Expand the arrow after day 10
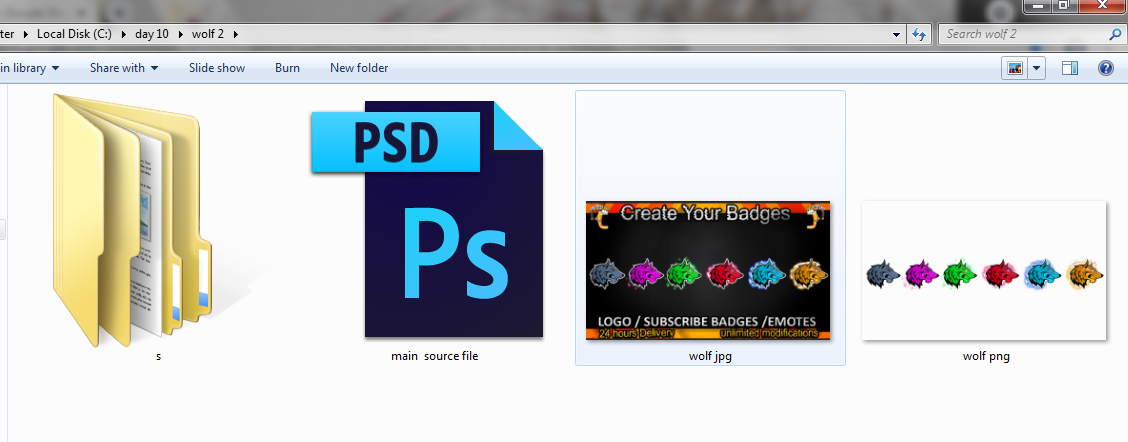This screenshot has height=442, width=1128. (181, 34)
